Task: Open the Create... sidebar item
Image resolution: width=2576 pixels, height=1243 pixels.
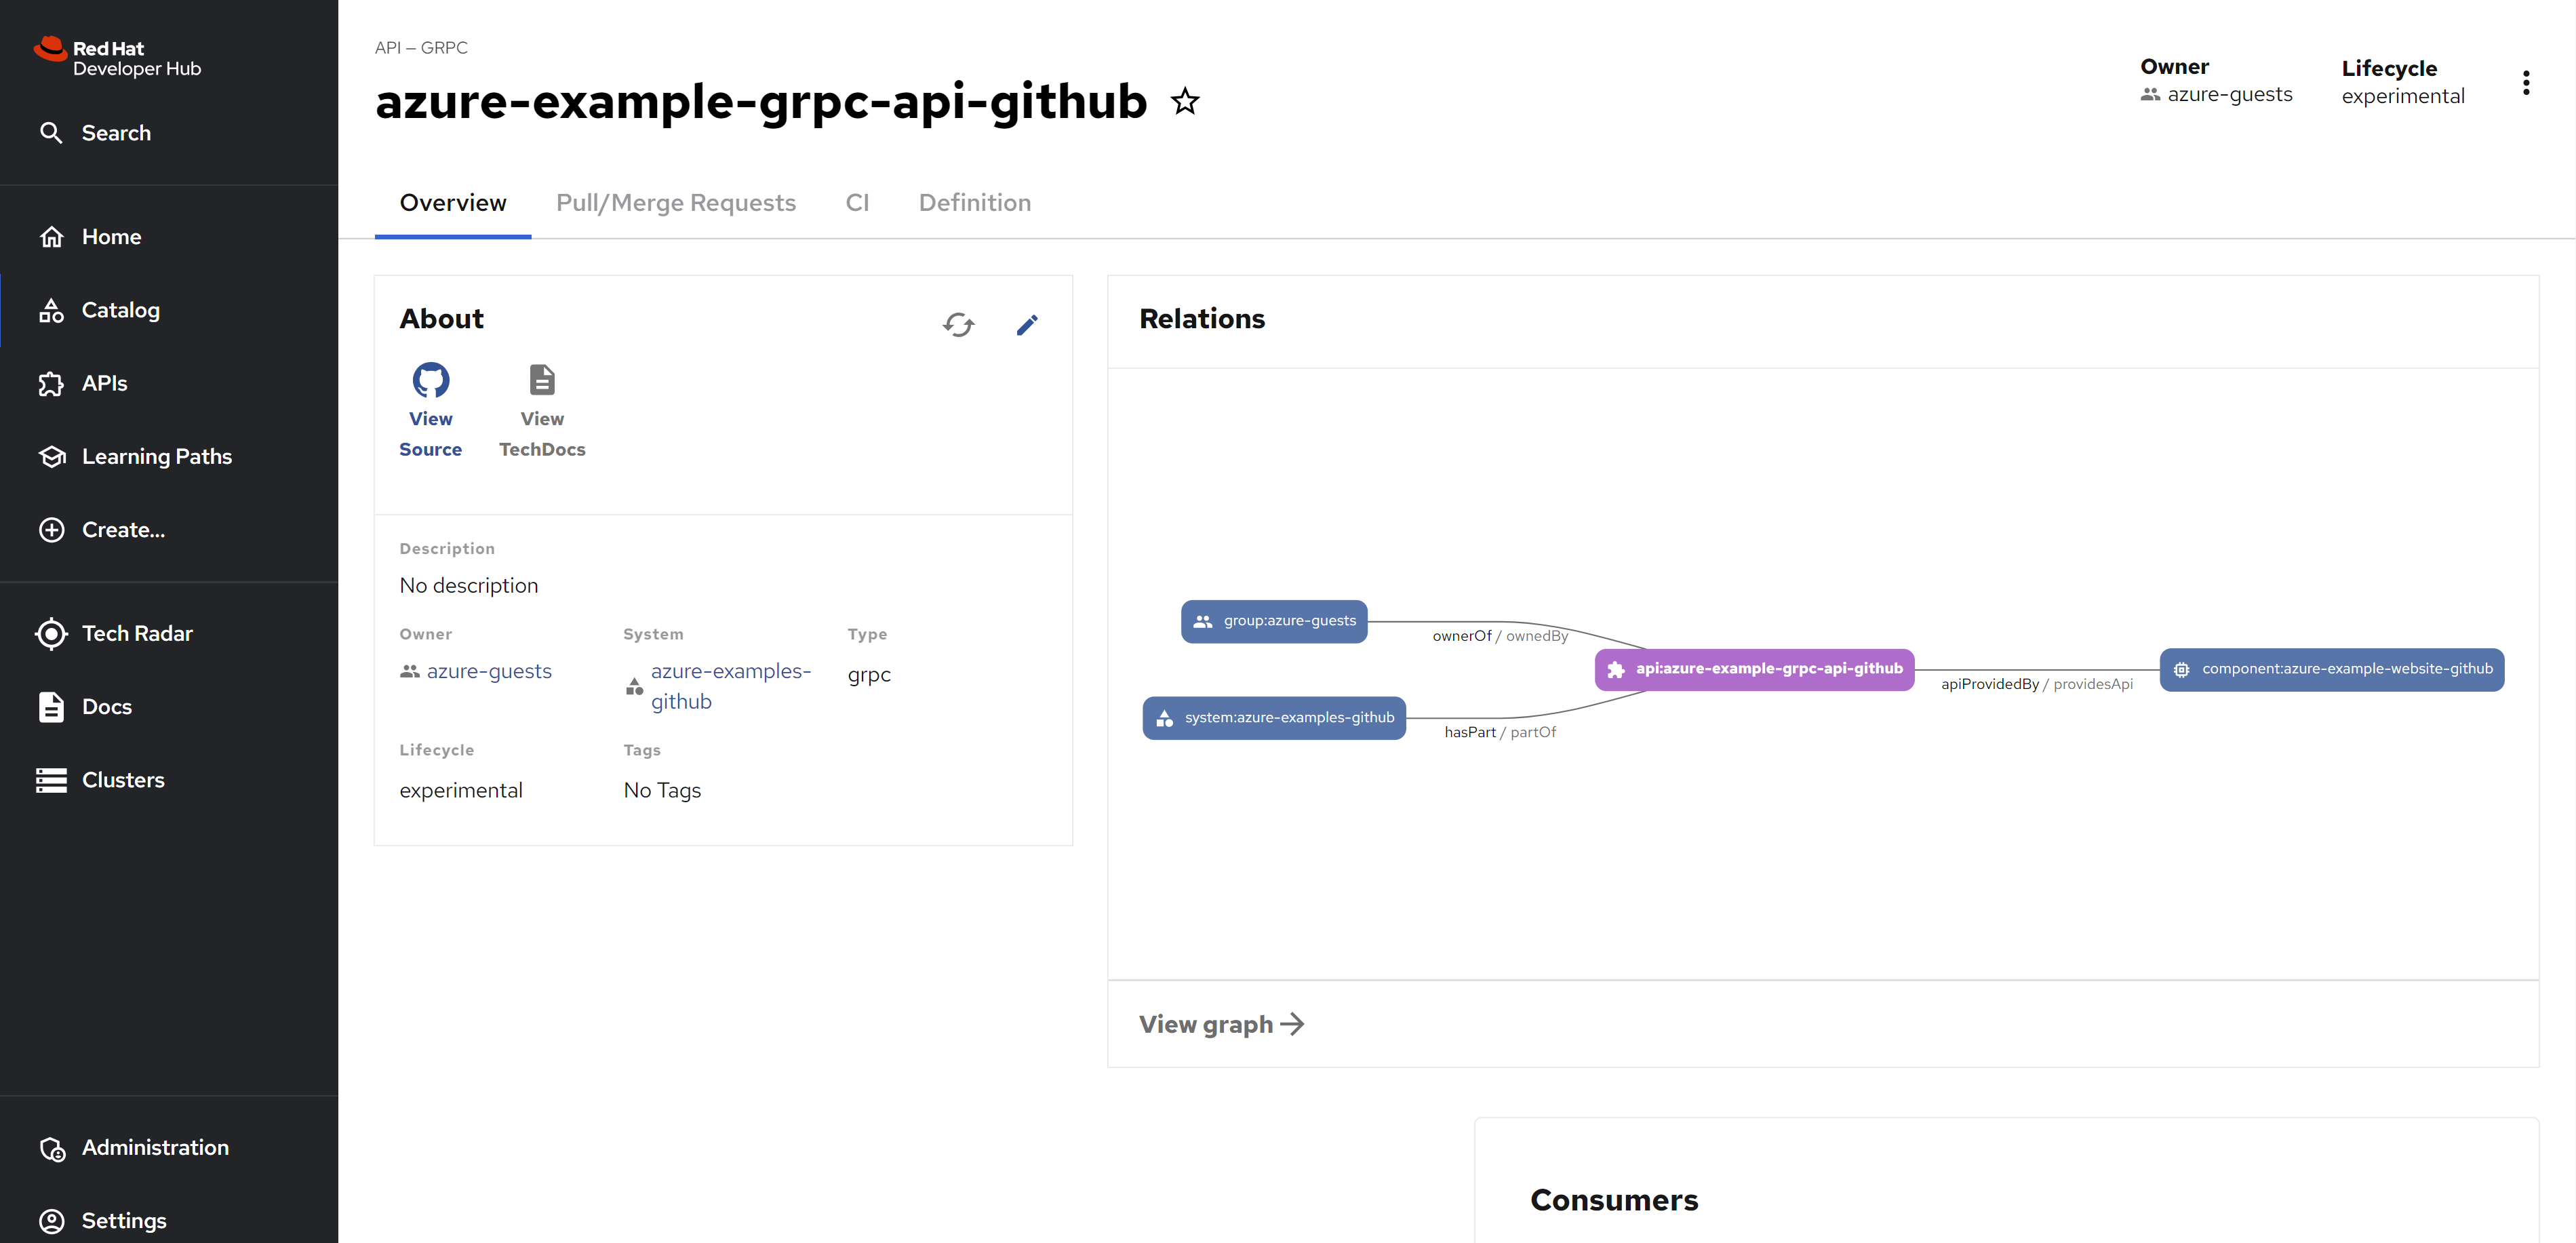Action: pos(123,530)
